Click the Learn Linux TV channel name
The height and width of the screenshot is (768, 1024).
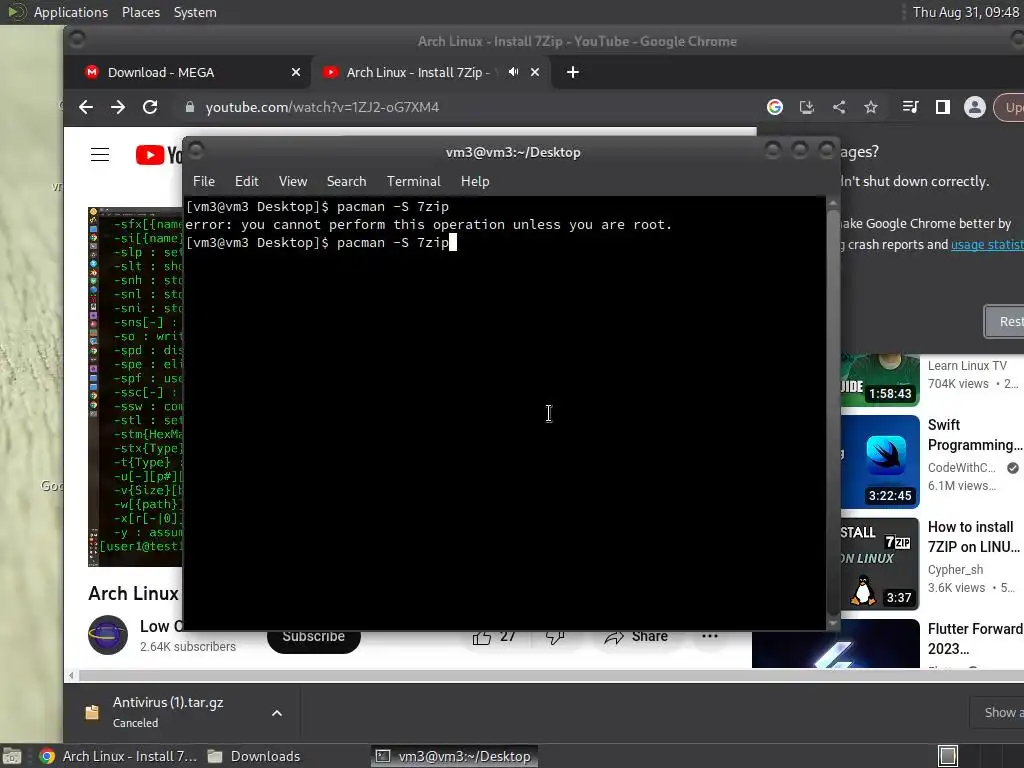[x=967, y=366]
